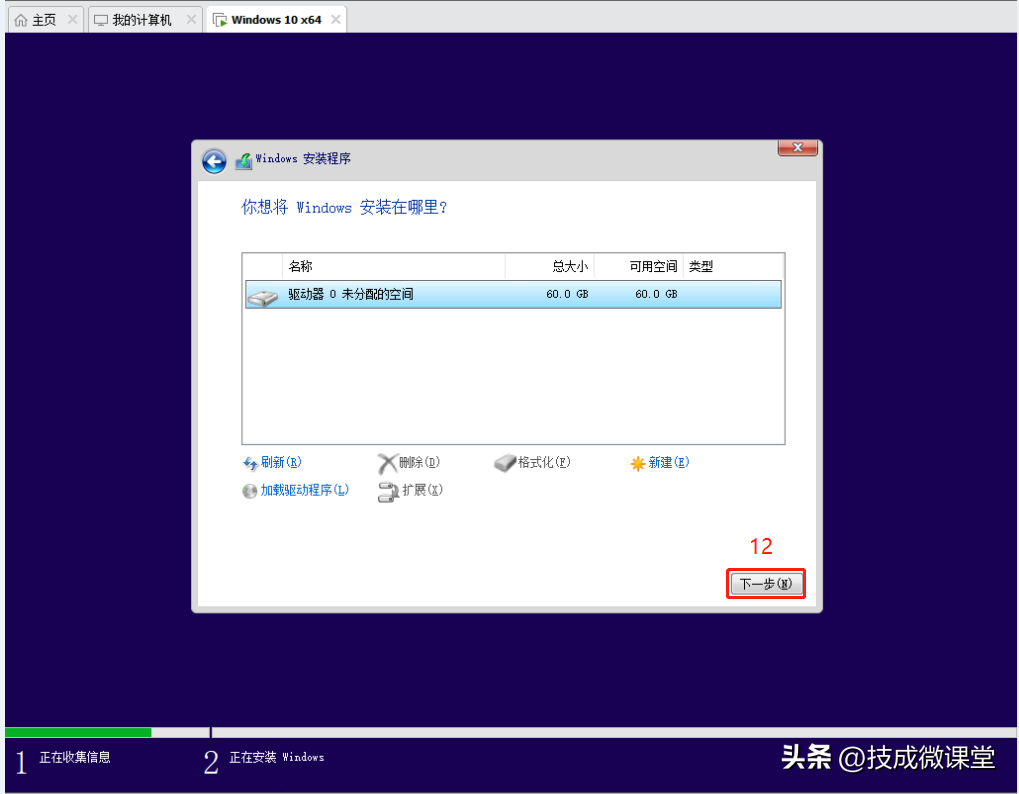Click free space 60.0 GB cell
Viewport: 1019px width, 794px height.
tap(656, 294)
